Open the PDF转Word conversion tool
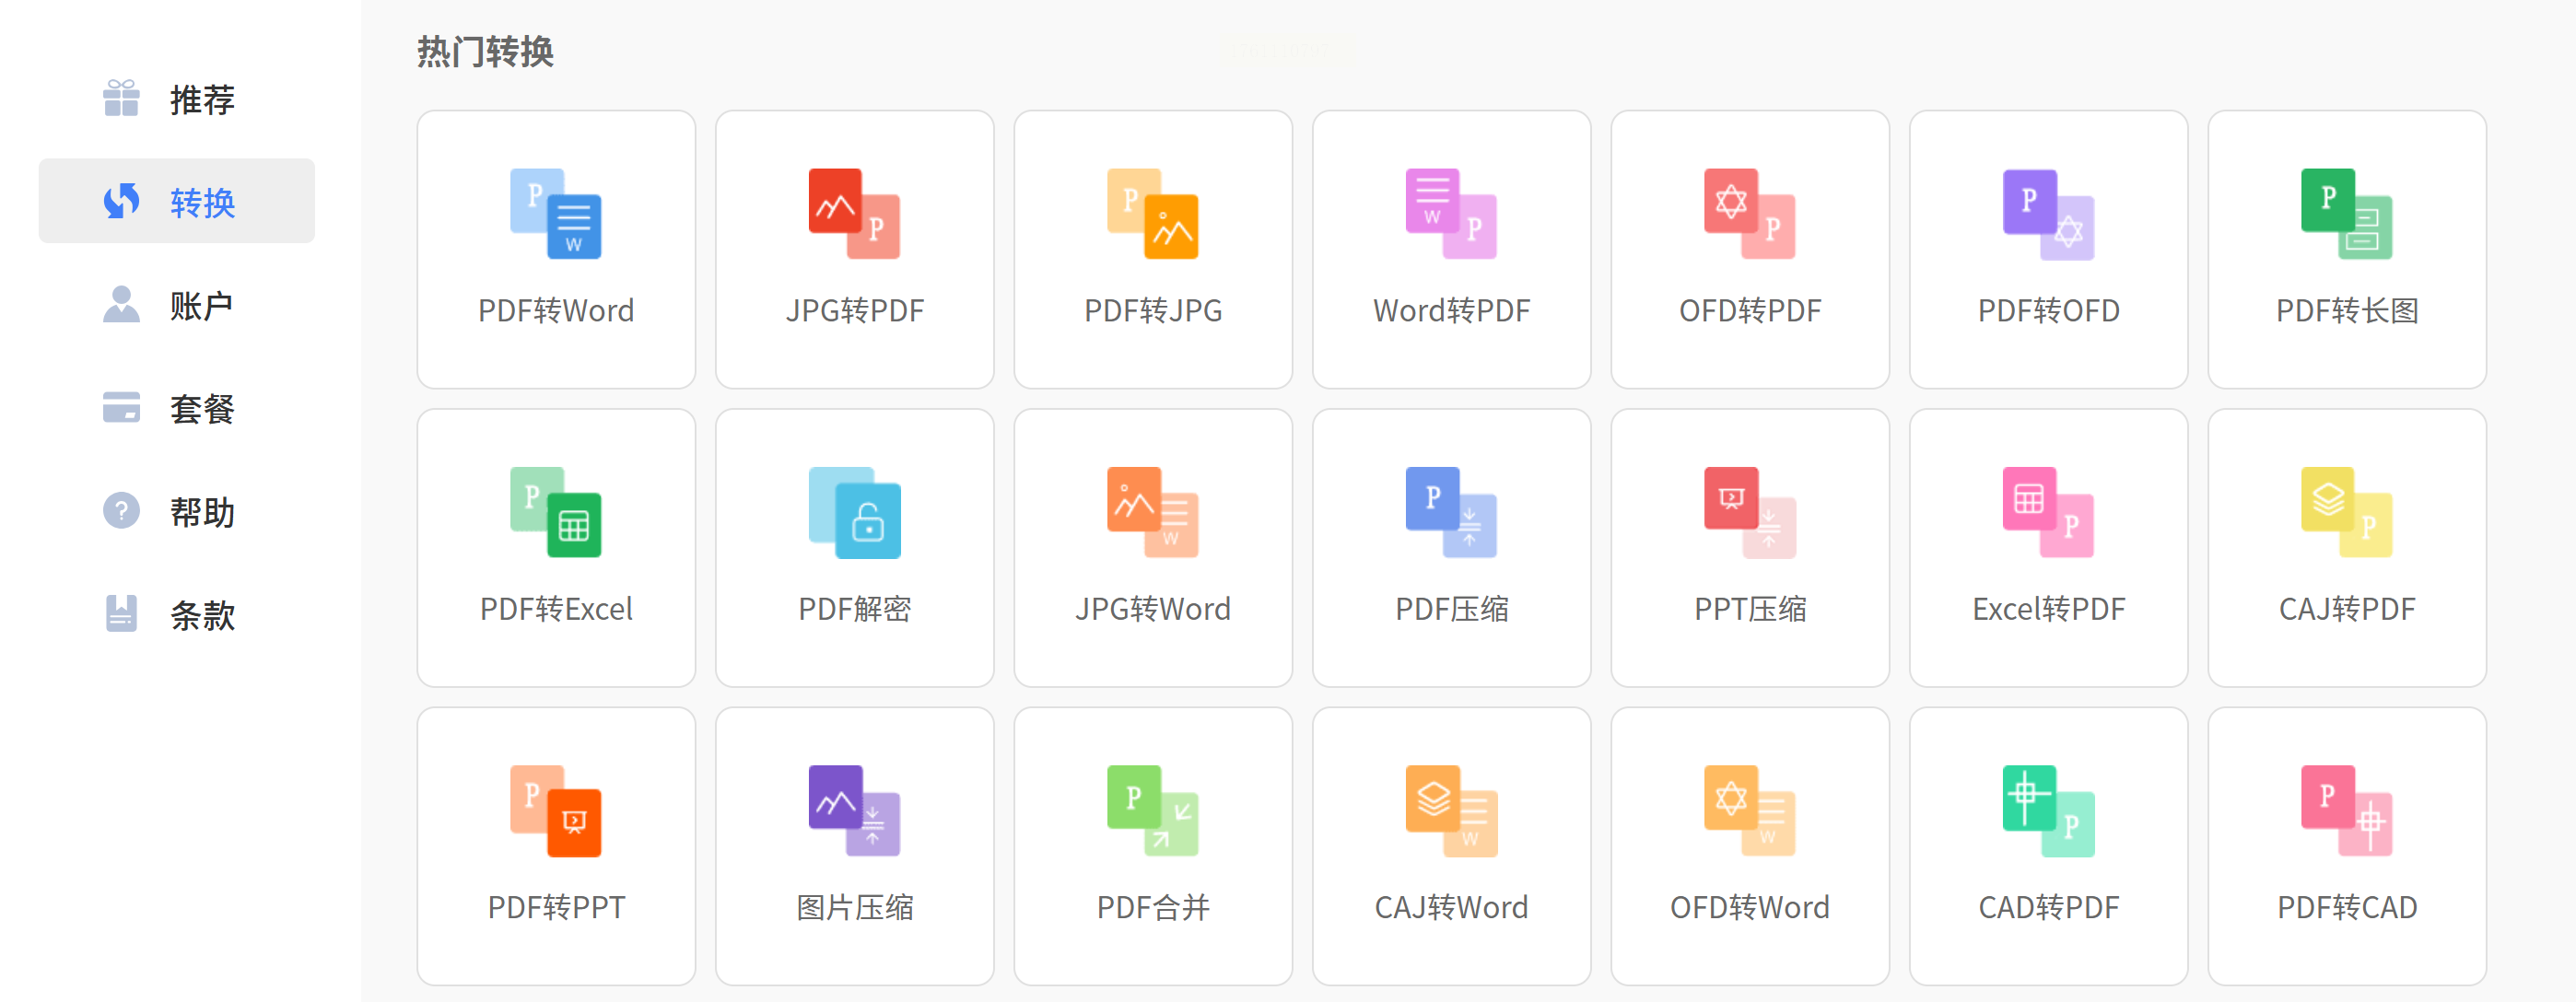The width and height of the screenshot is (2576, 1002). (555, 248)
